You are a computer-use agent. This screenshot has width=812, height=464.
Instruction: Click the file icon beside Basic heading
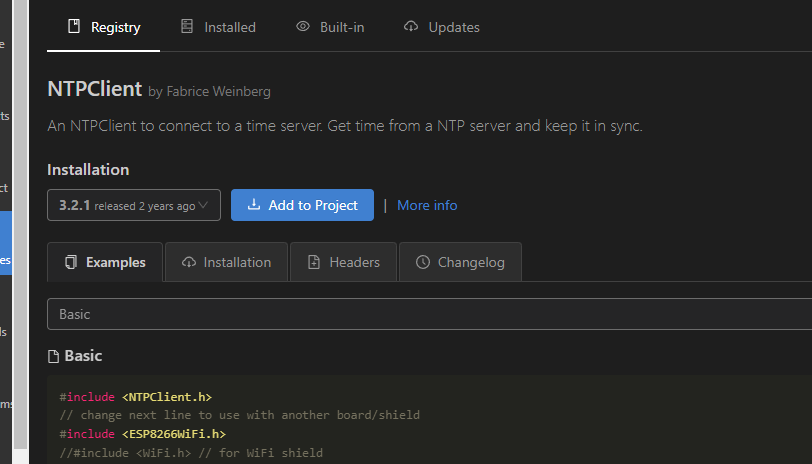coord(53,356)
